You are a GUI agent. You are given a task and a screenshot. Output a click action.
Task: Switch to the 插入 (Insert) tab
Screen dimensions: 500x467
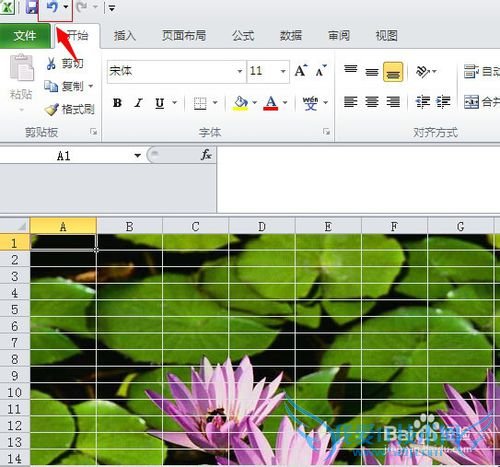[125, 35]
